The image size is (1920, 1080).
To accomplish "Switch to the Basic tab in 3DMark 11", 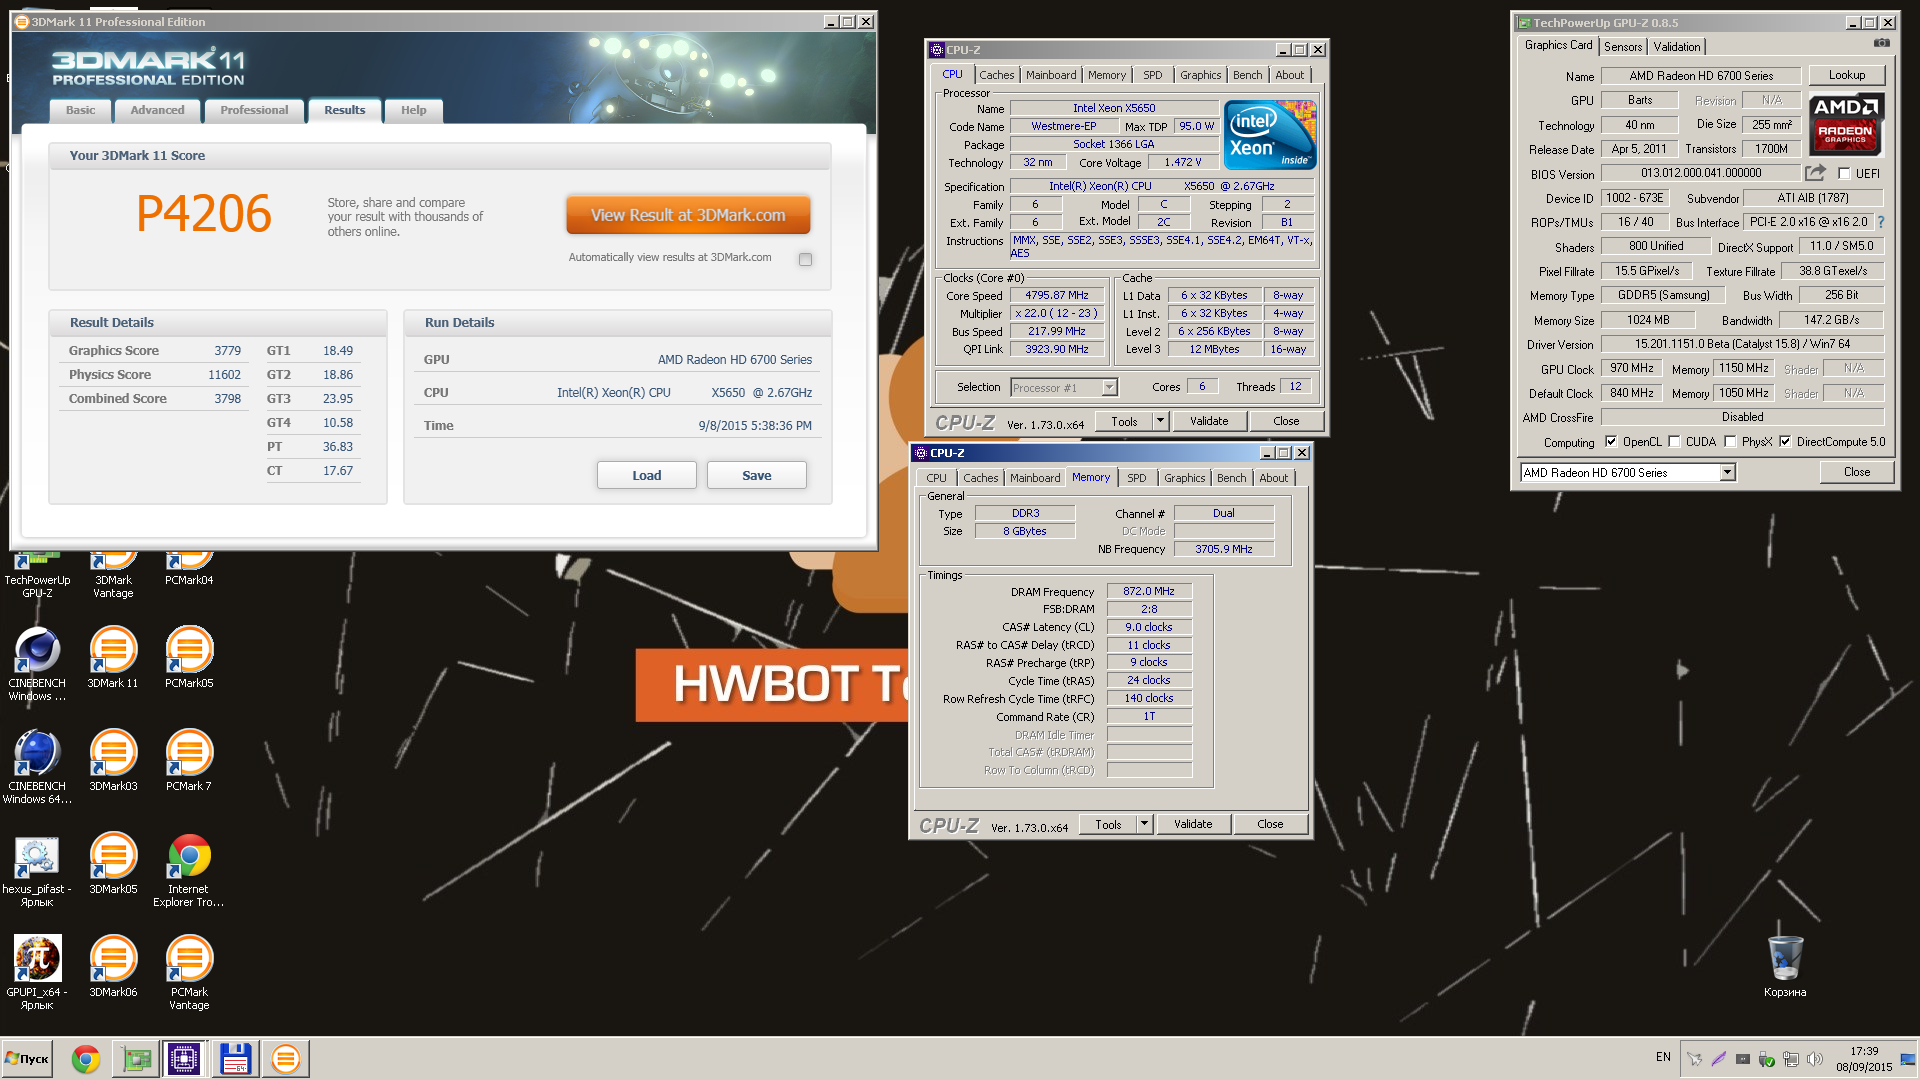I will pos(80,110).
